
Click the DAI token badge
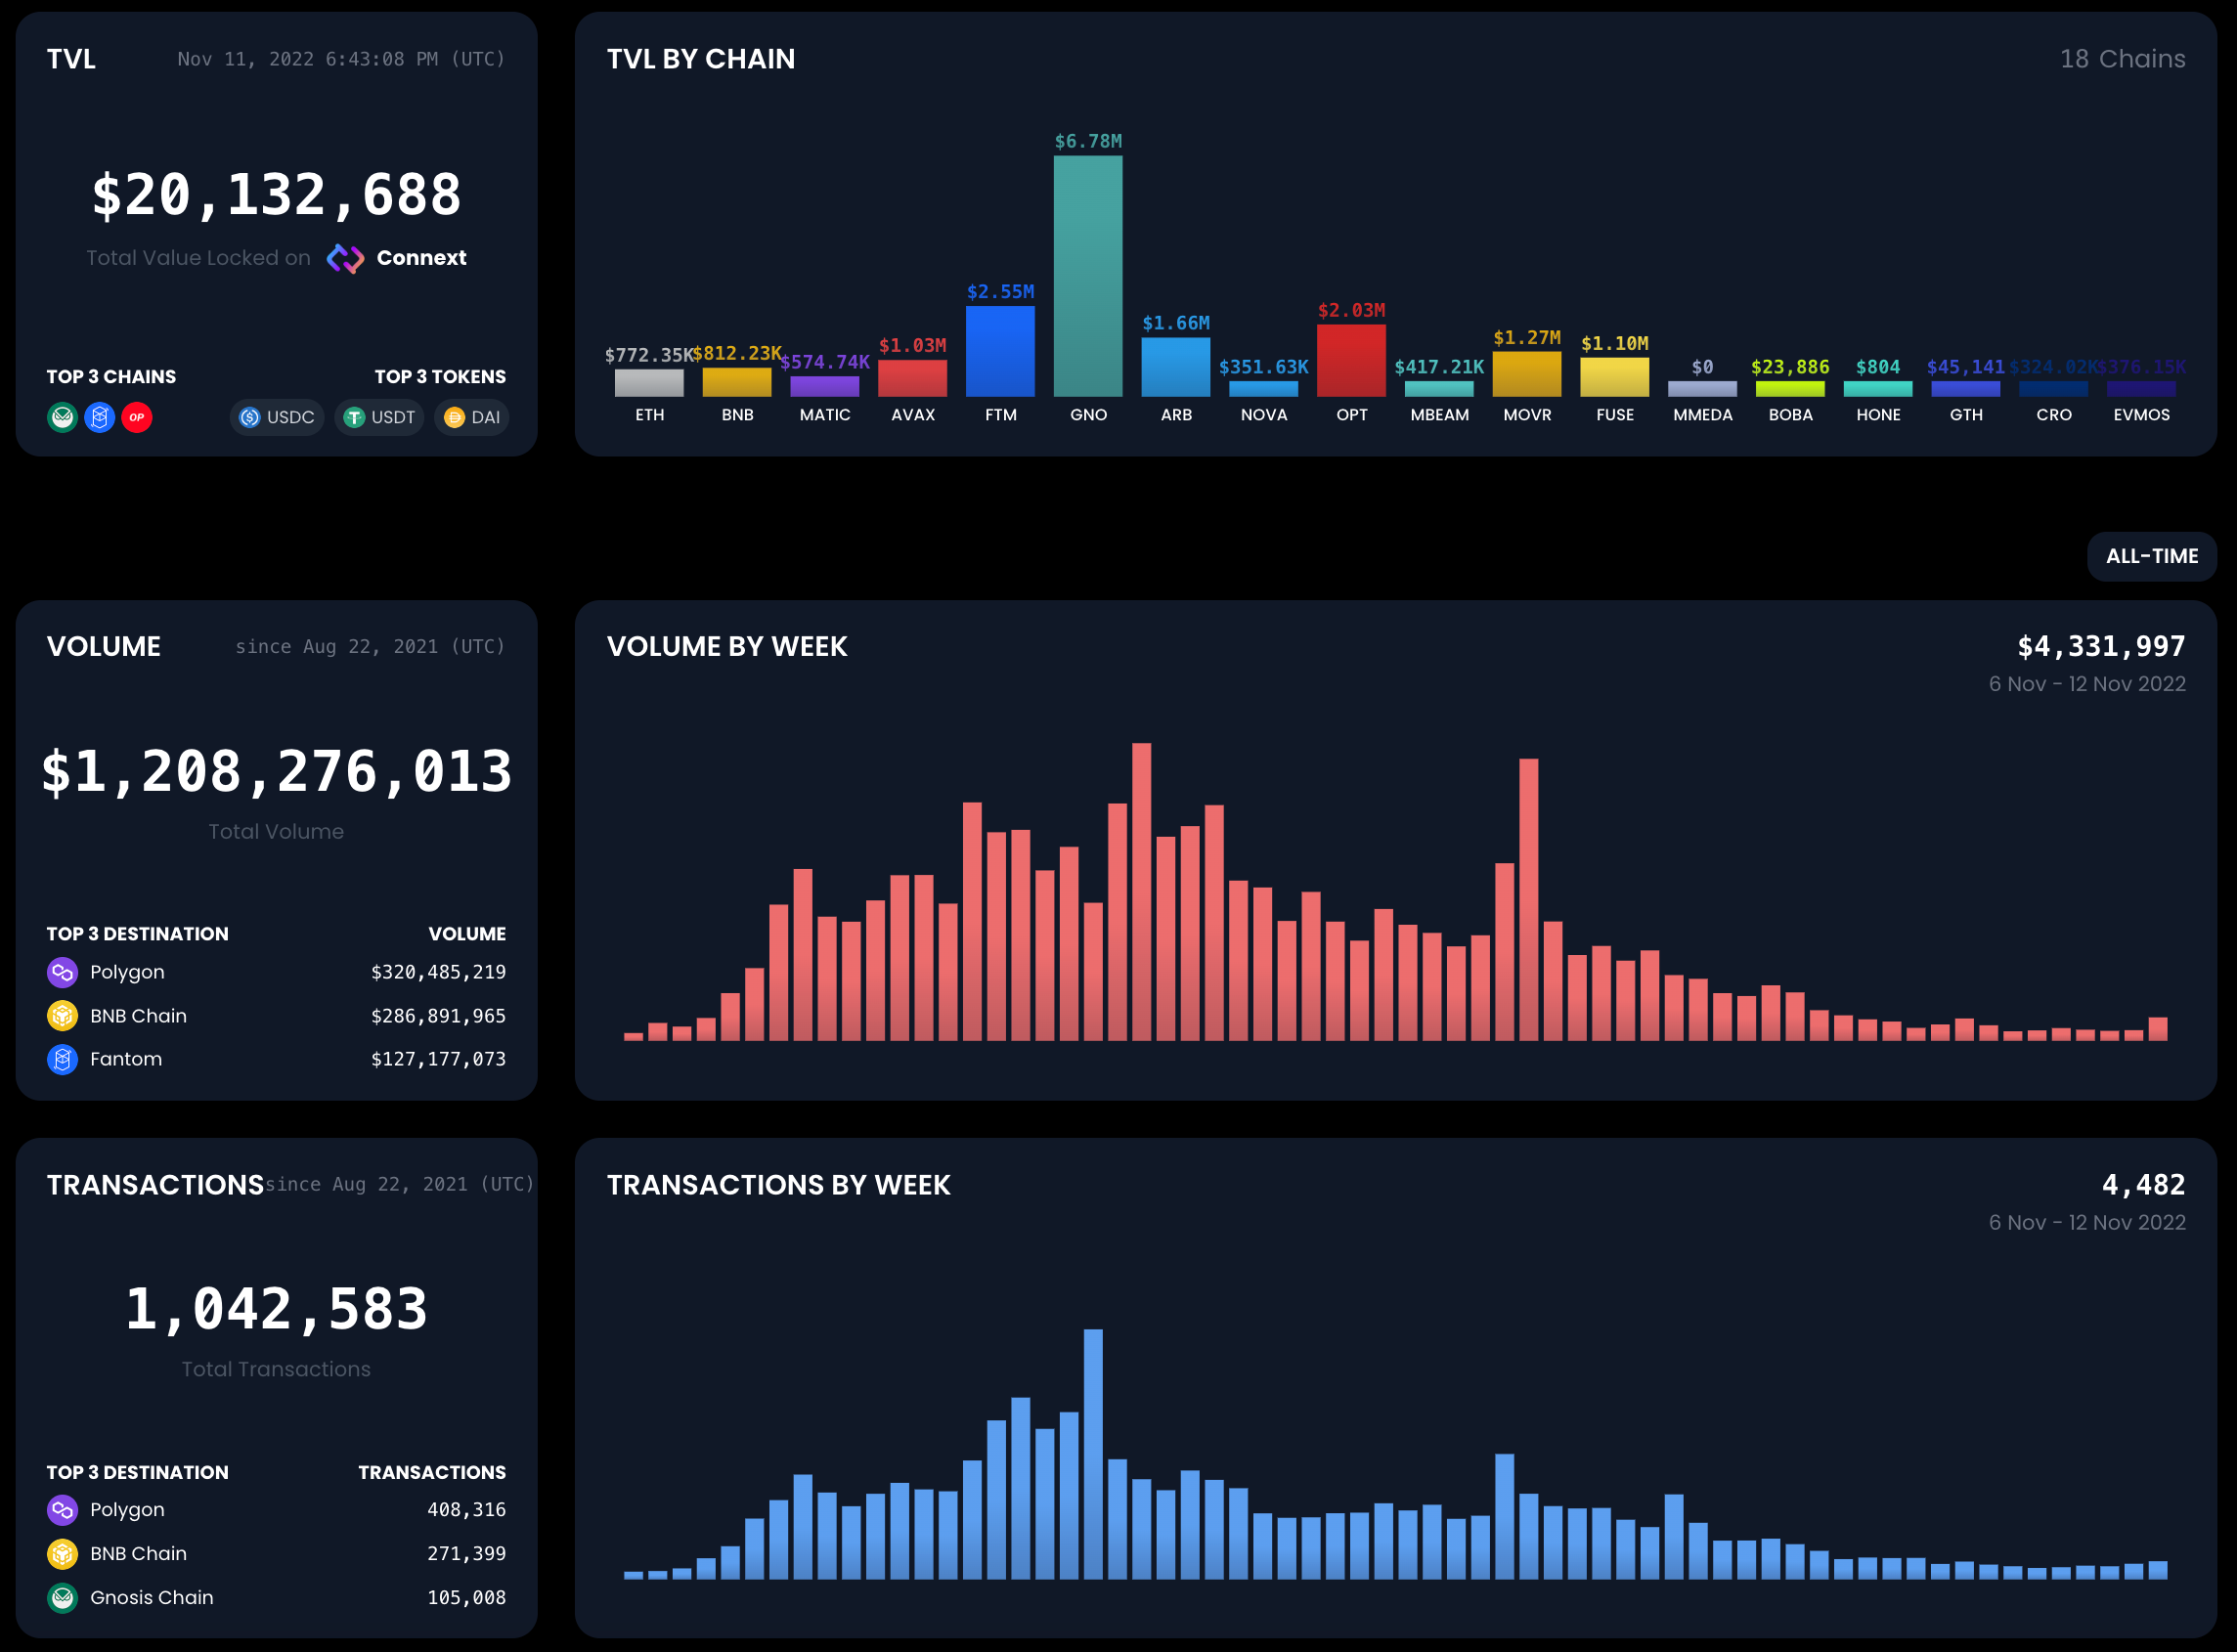pos(471,418)
